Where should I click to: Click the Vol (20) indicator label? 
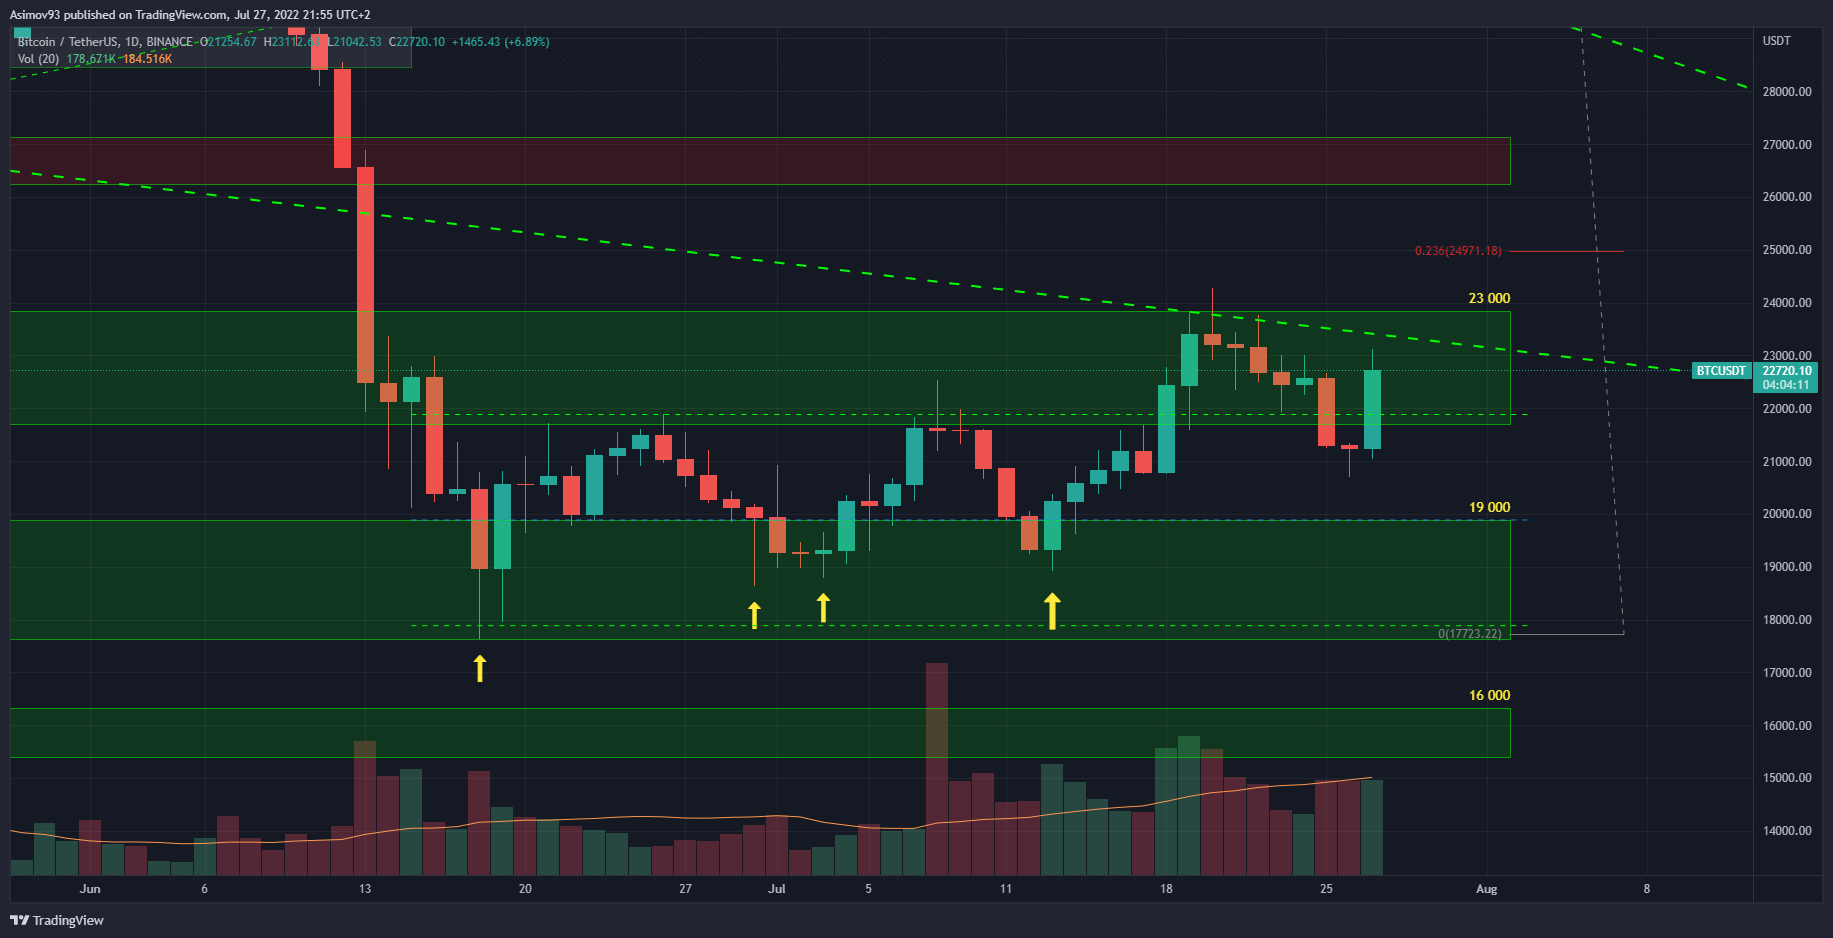pyautogui.click(x=38, y=59)
